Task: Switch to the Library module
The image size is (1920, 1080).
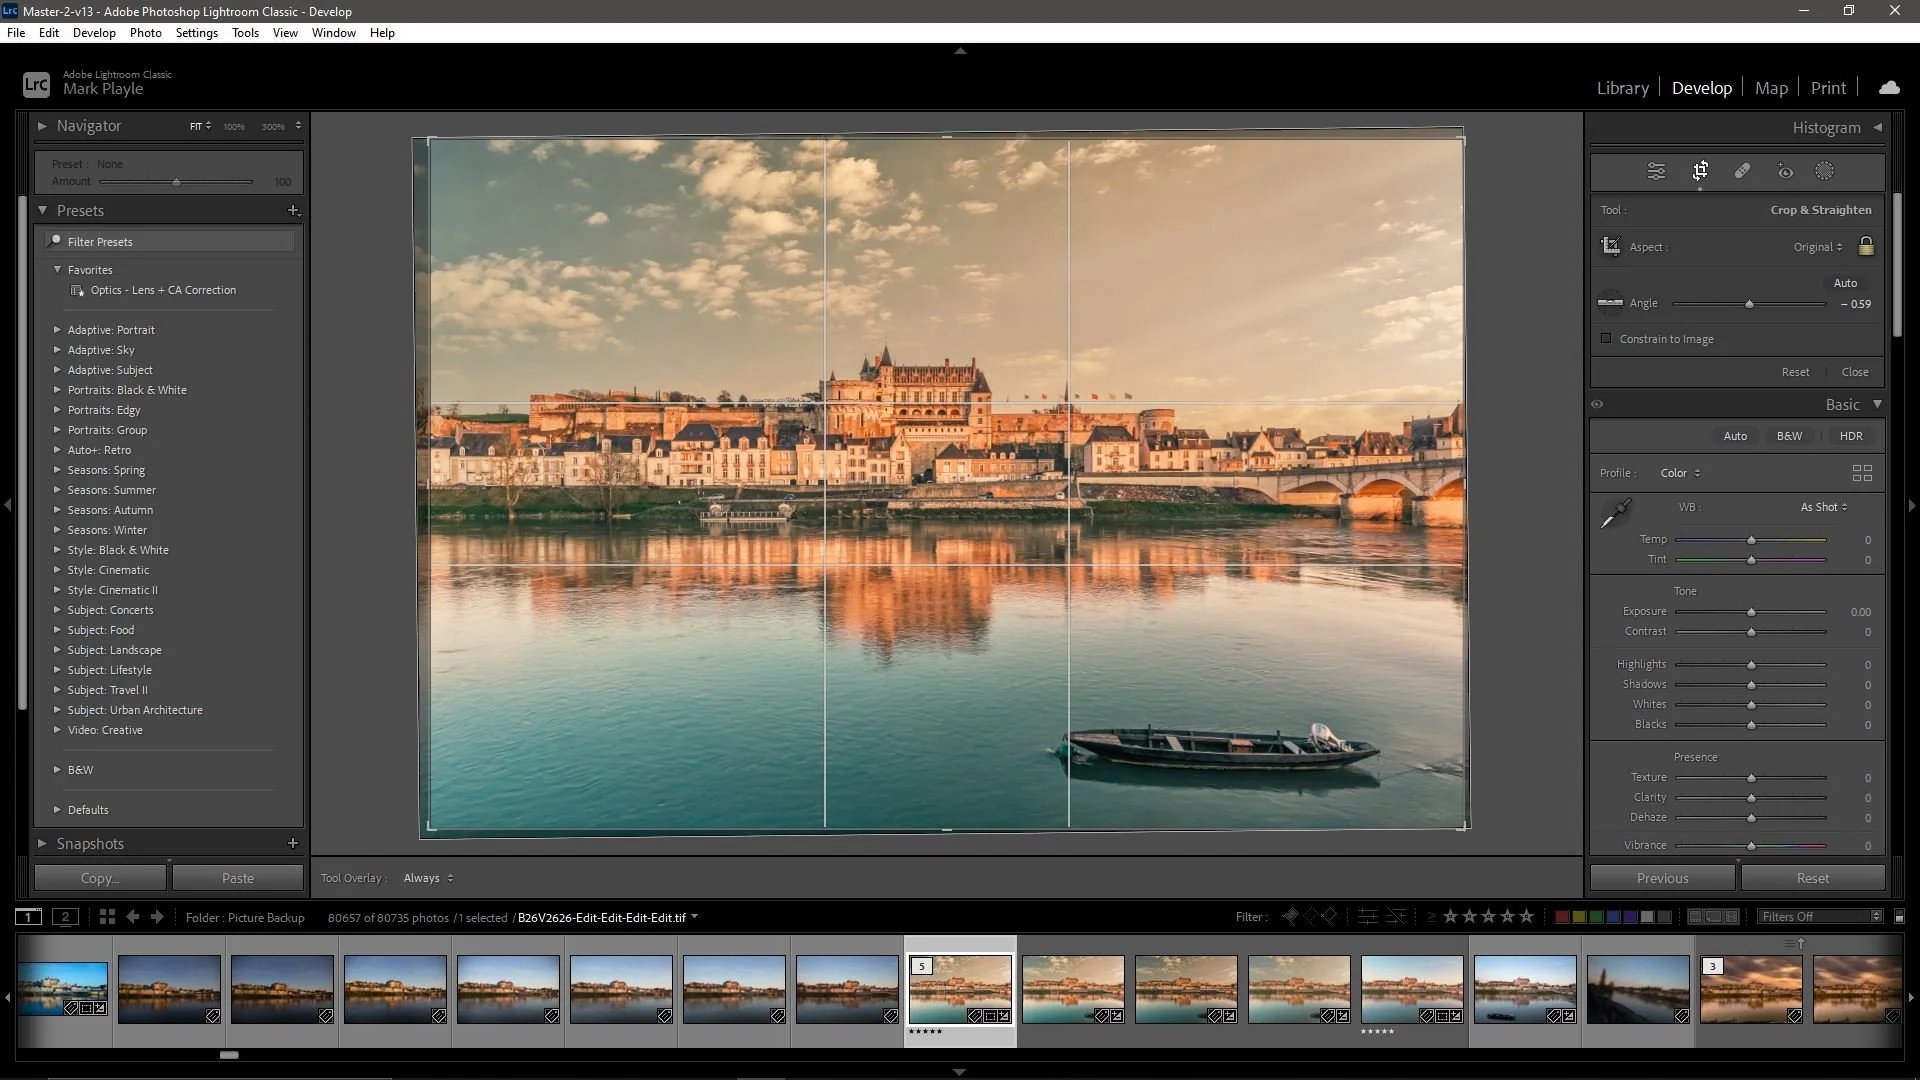Action: coord(1622,88)
